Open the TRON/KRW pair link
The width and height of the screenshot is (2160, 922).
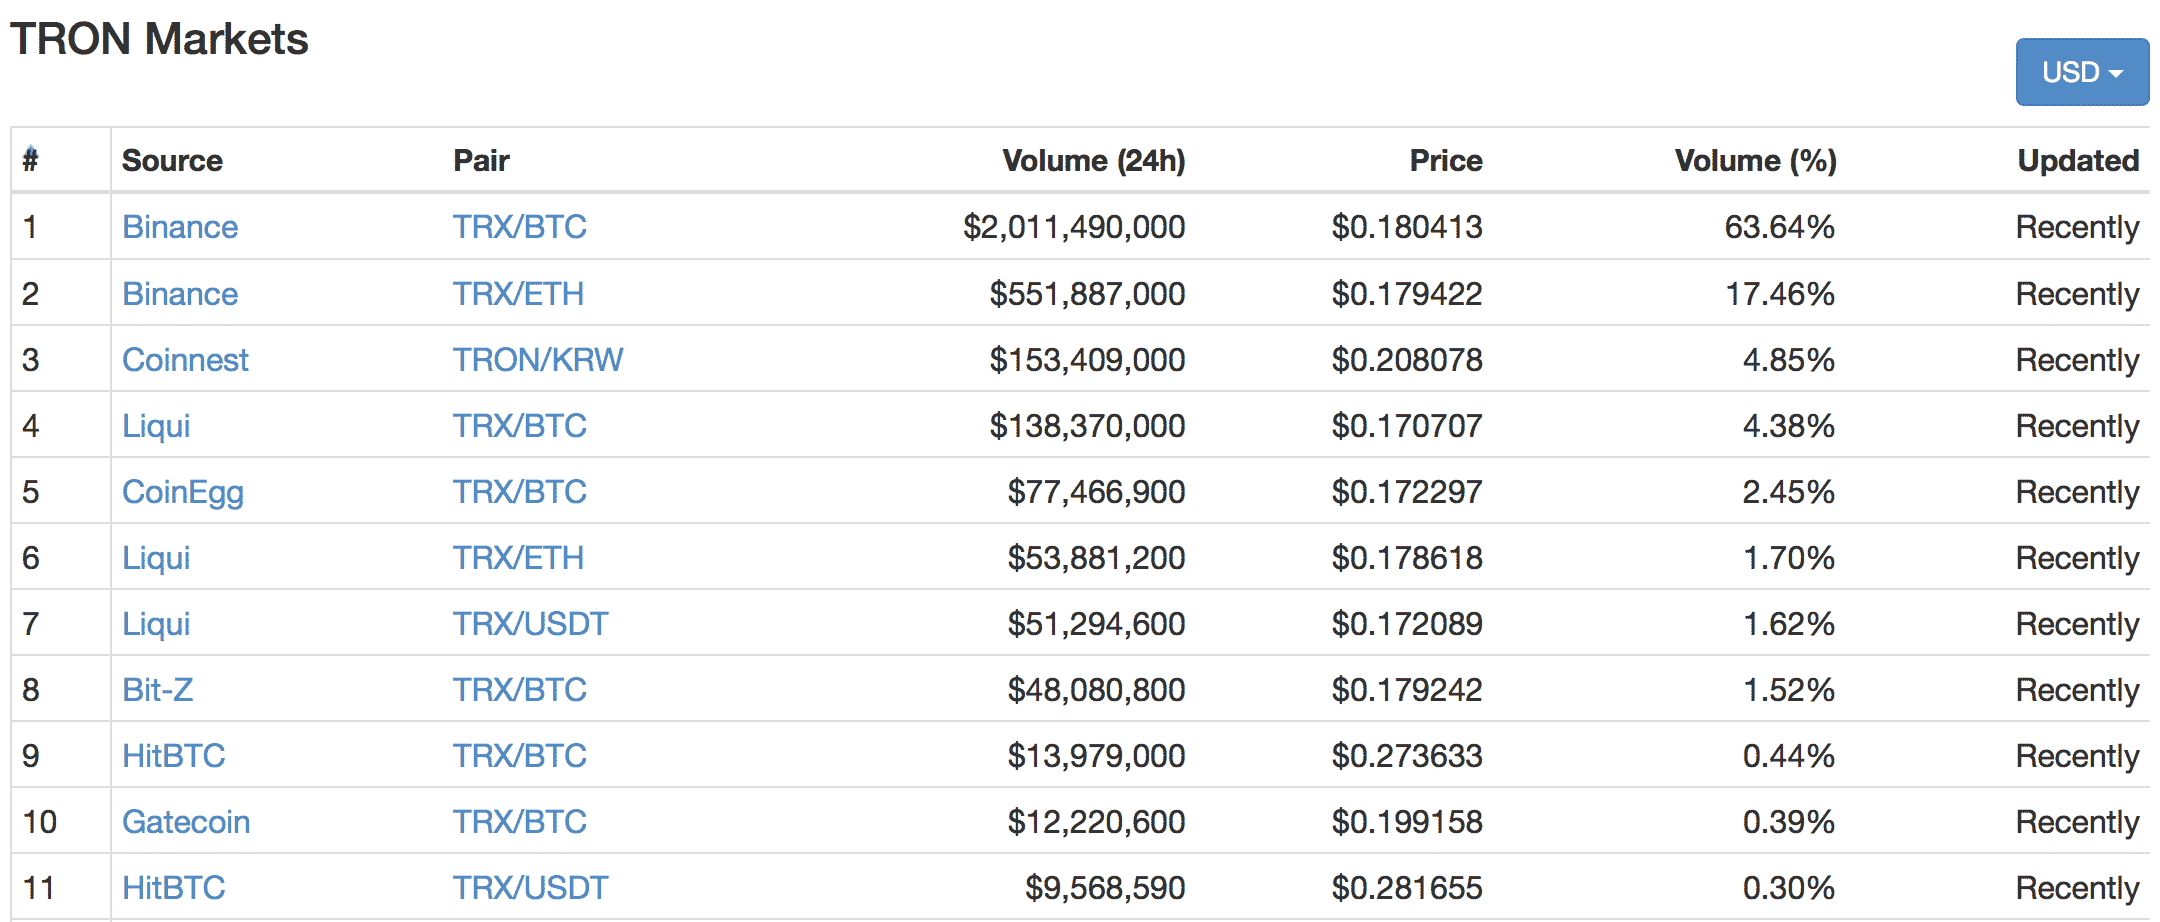click(x=538, y=360)
